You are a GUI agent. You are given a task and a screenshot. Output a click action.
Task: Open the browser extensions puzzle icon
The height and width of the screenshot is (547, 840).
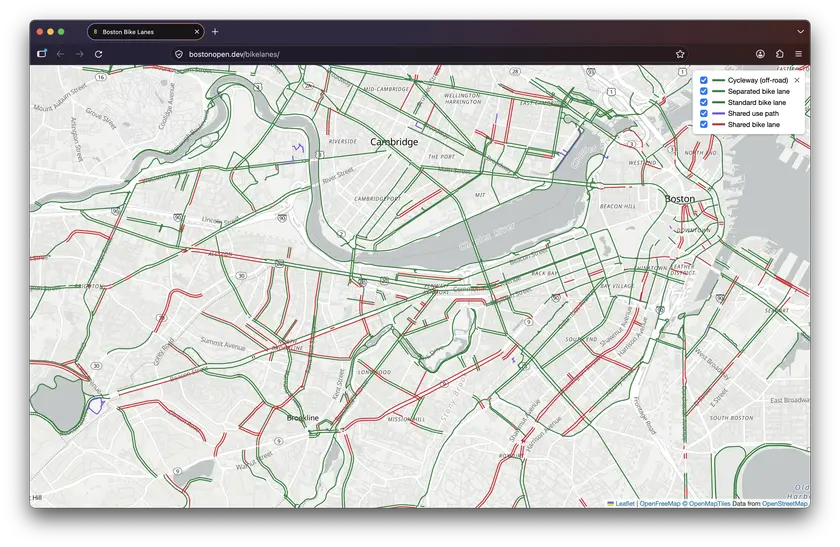click(779, 54)
